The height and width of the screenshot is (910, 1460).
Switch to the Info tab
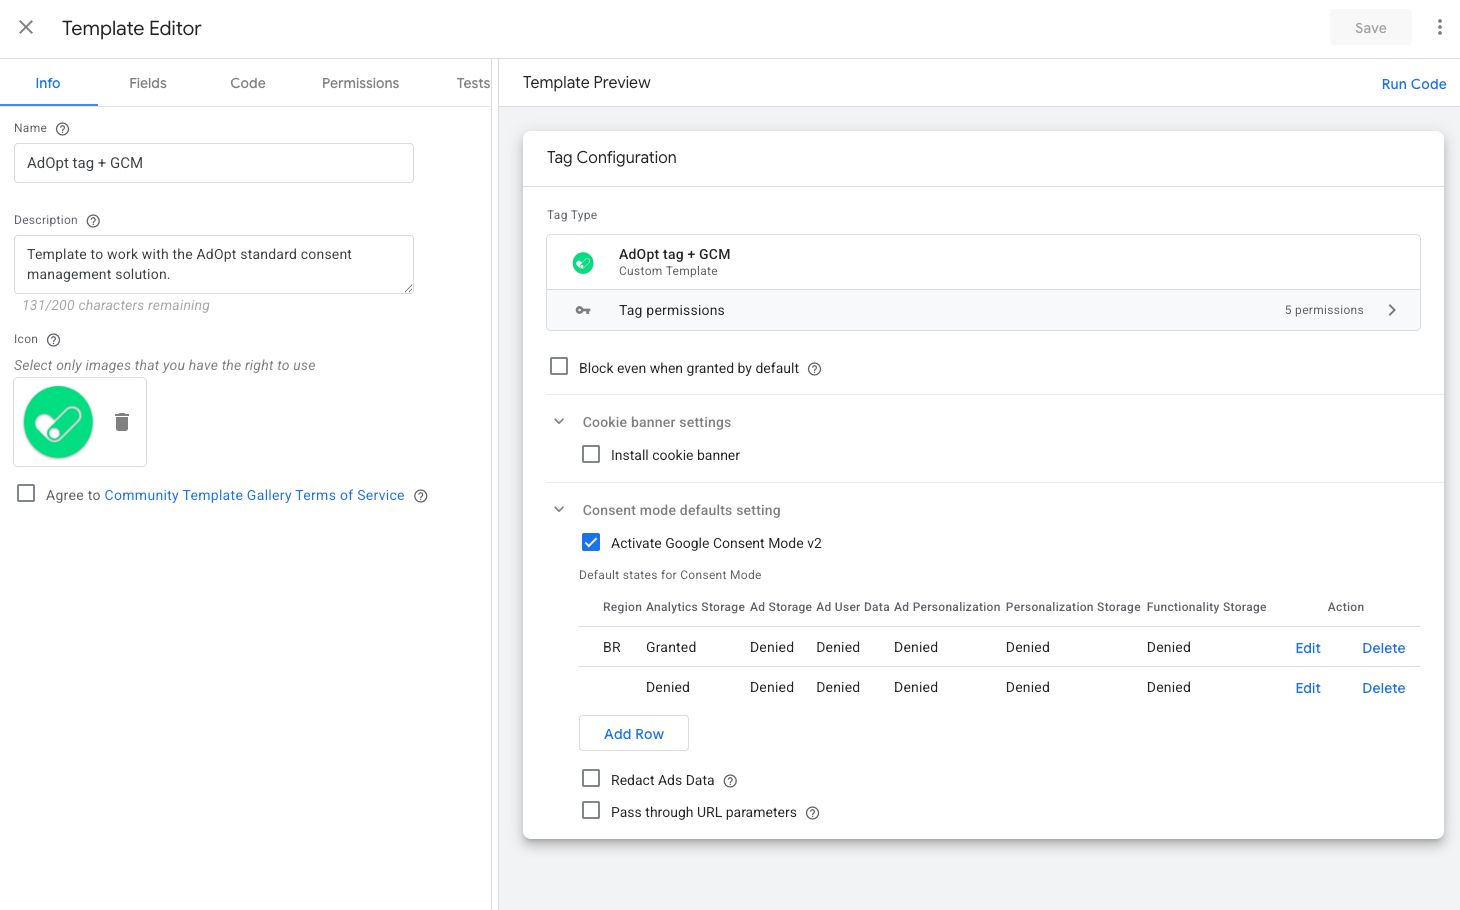(x=48, y=83)
